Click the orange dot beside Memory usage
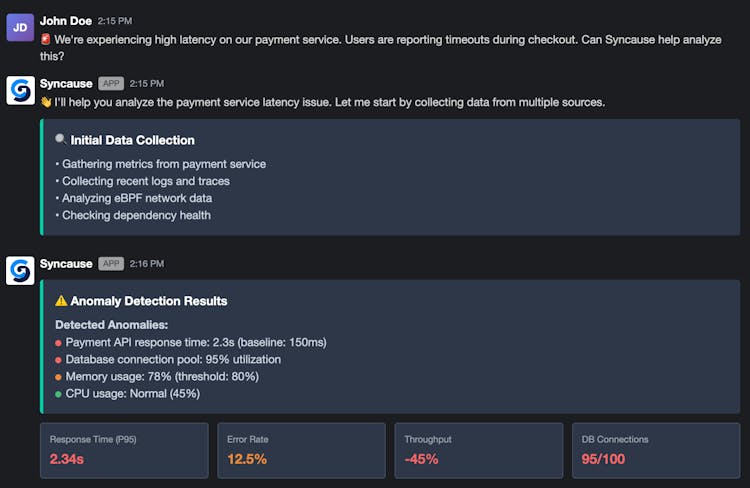 click(x=59, y=377)
